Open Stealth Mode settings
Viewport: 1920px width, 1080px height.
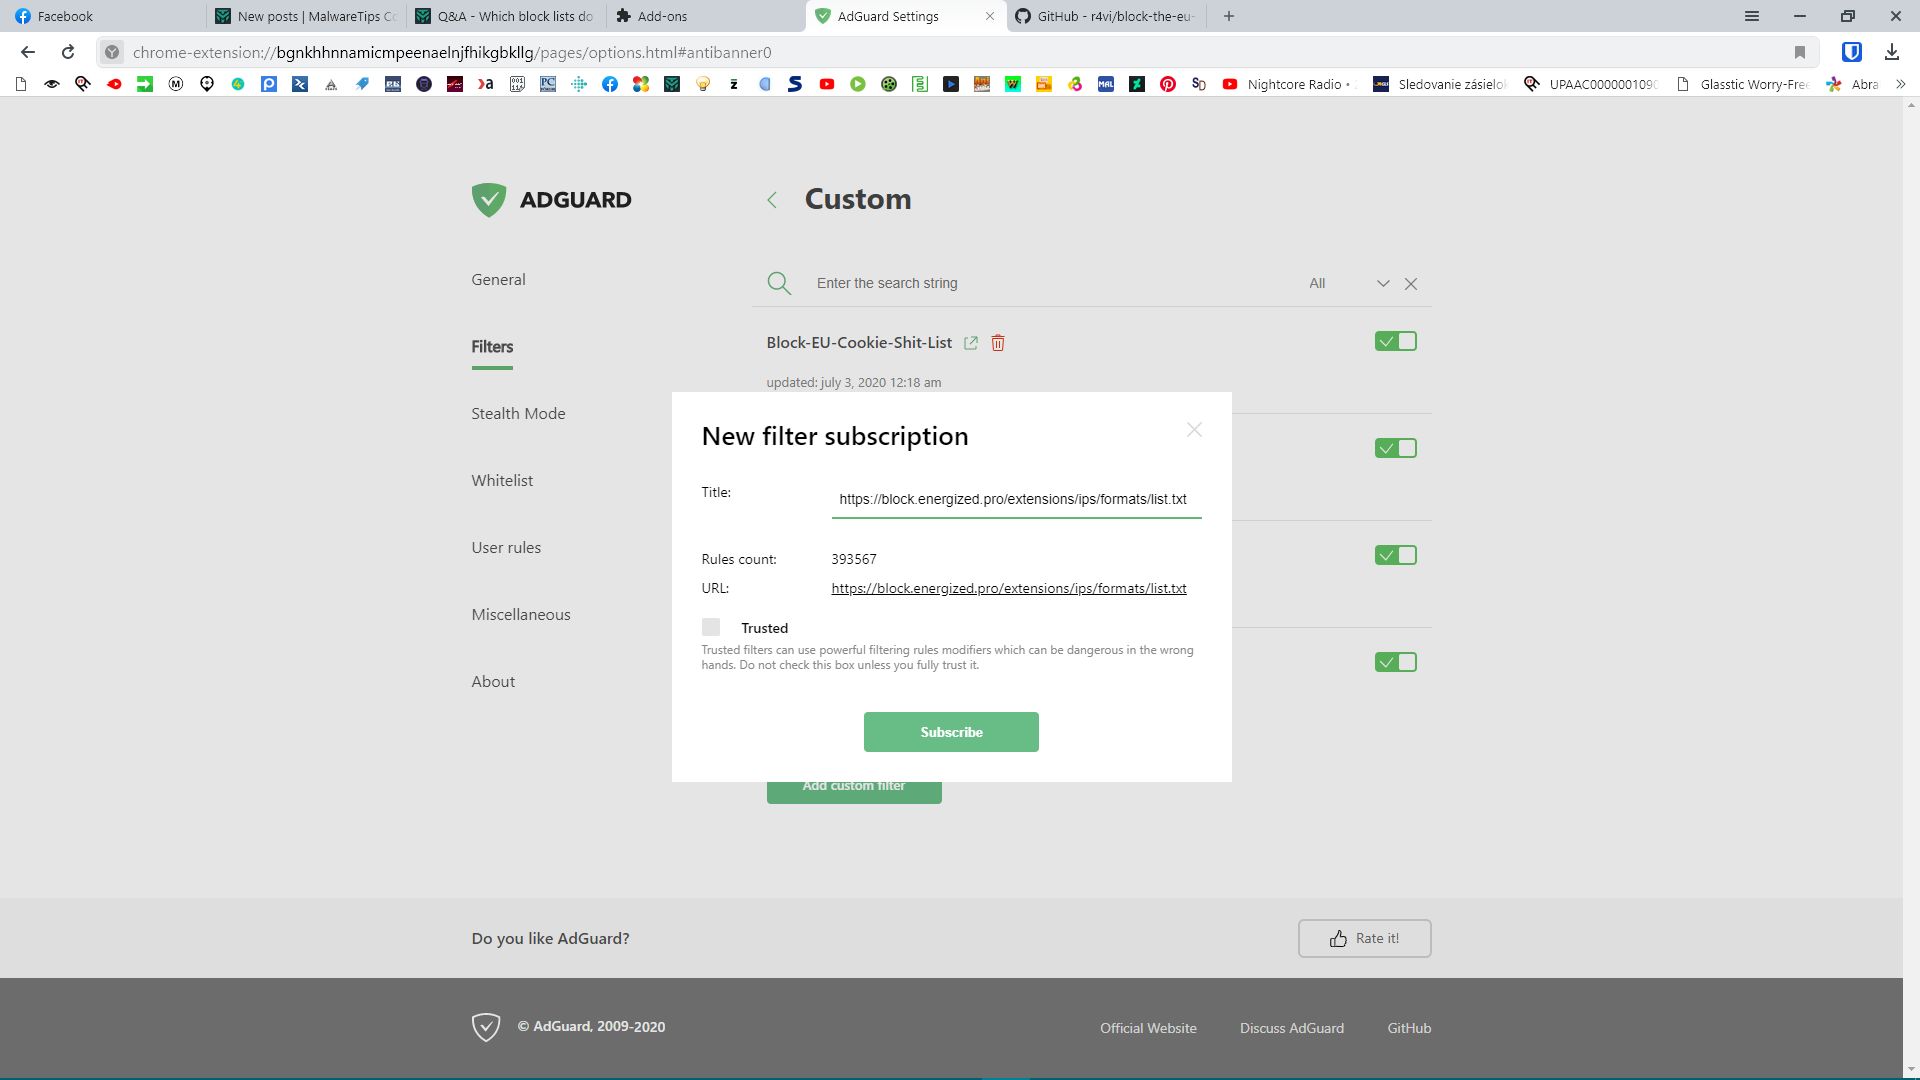click(x=518, y=414)
